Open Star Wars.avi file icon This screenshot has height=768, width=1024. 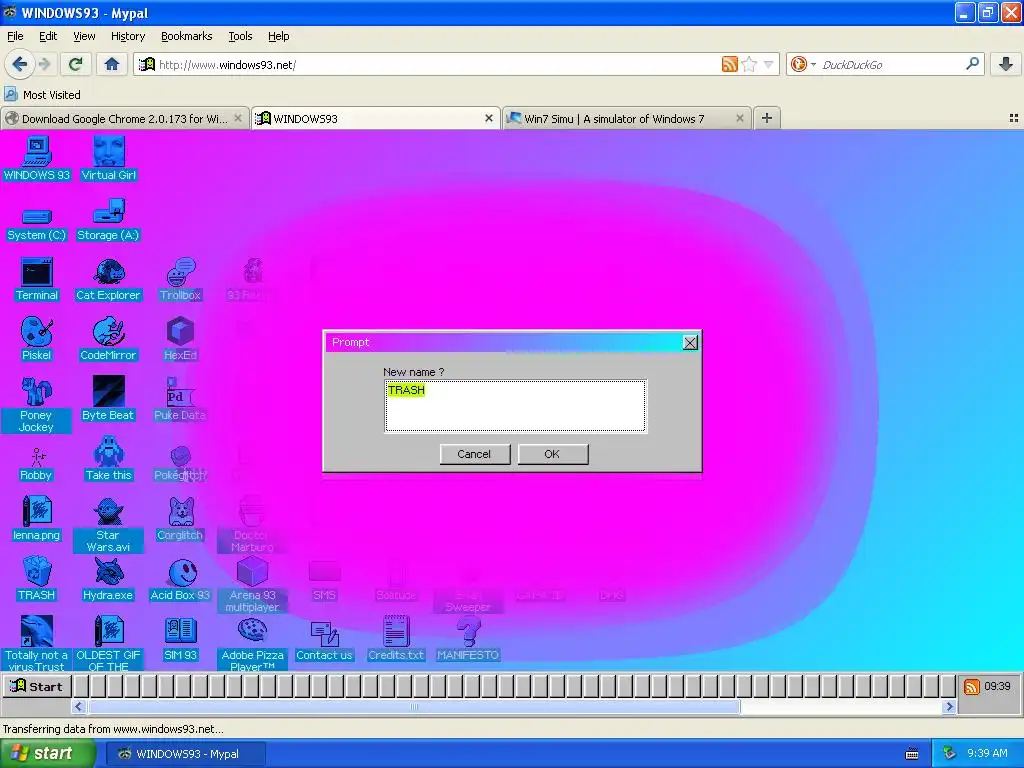108,526
